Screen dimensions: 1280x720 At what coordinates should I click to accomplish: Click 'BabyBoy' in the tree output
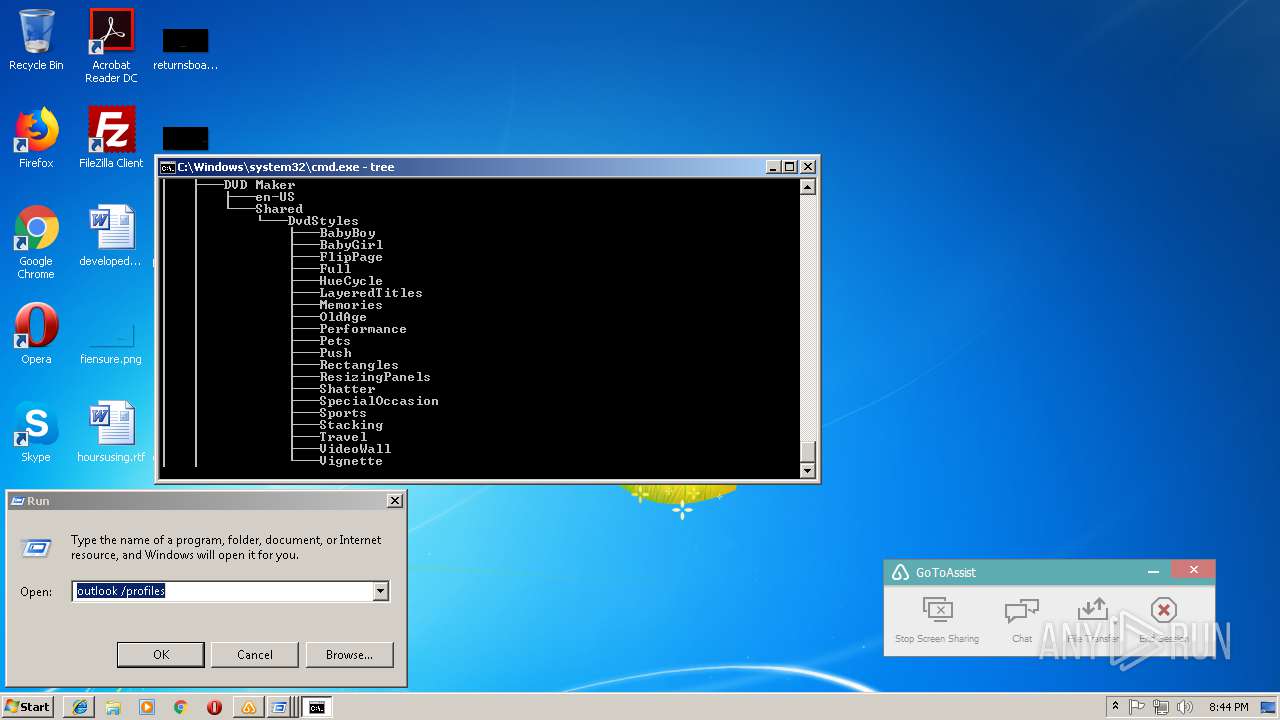click(347, 233)
